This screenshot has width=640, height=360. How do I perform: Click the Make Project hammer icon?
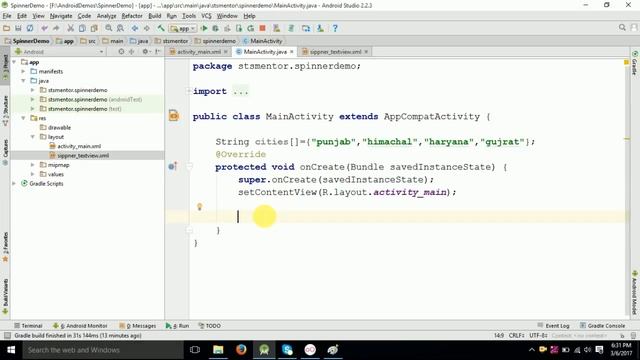[x=161, y=28]
